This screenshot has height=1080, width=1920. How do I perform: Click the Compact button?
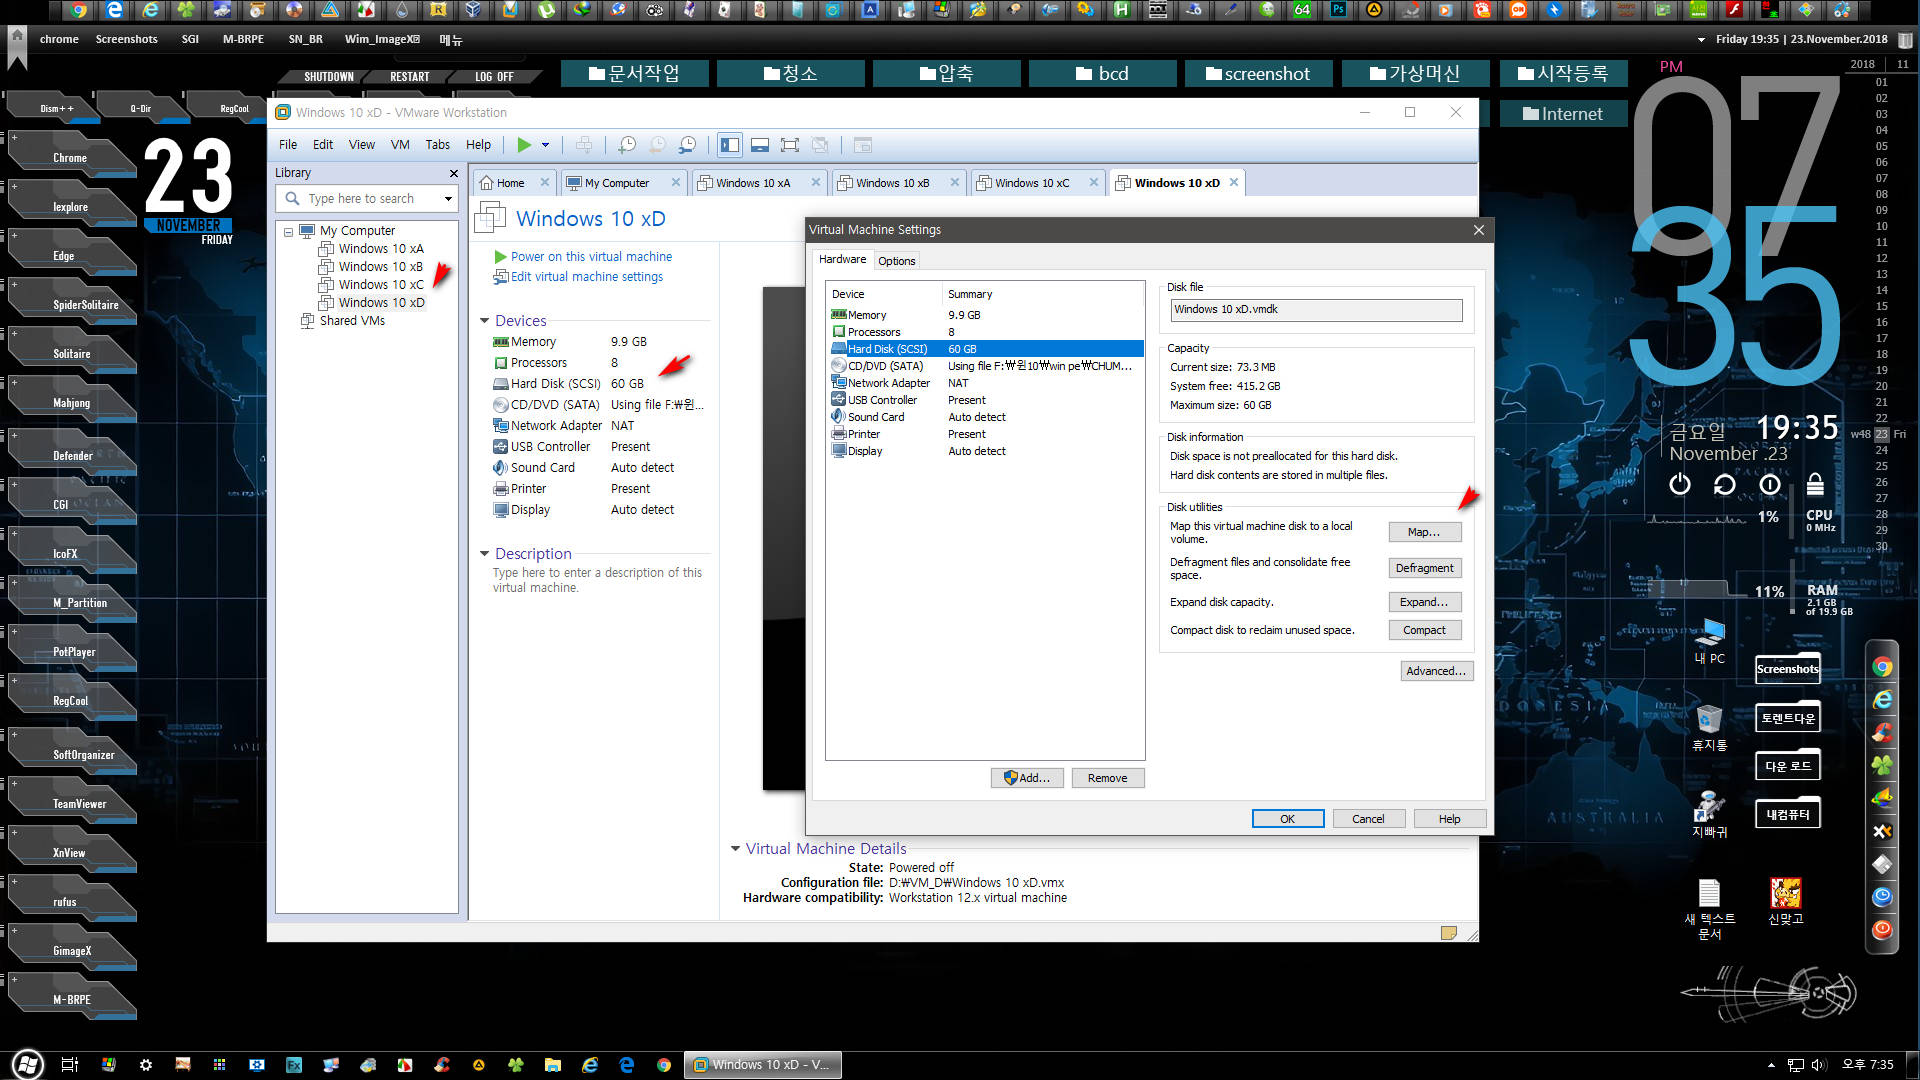click(1424, 630)
